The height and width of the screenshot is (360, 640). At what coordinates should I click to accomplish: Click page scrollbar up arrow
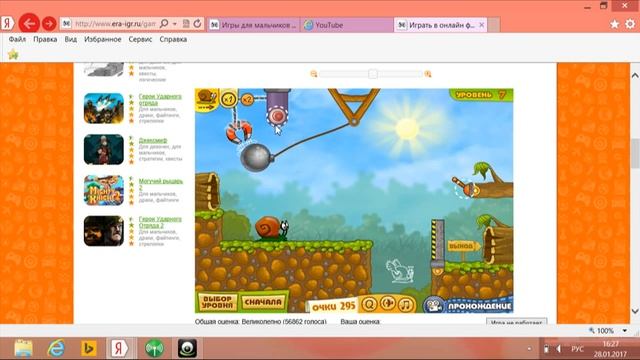point(635,76)
